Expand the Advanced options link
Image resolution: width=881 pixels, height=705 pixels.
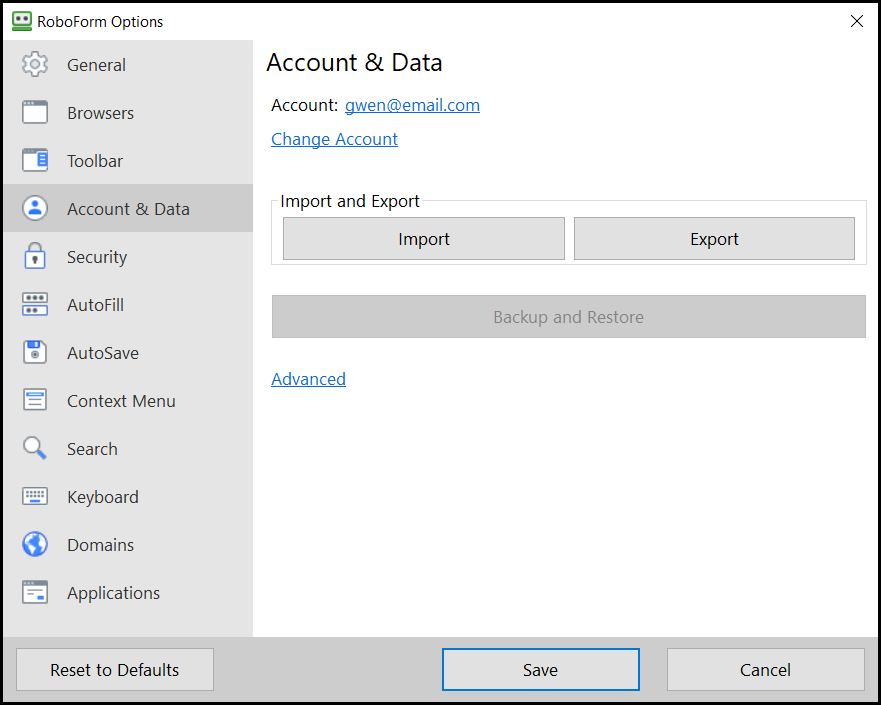pyautogui.click(x=308, y=379)
